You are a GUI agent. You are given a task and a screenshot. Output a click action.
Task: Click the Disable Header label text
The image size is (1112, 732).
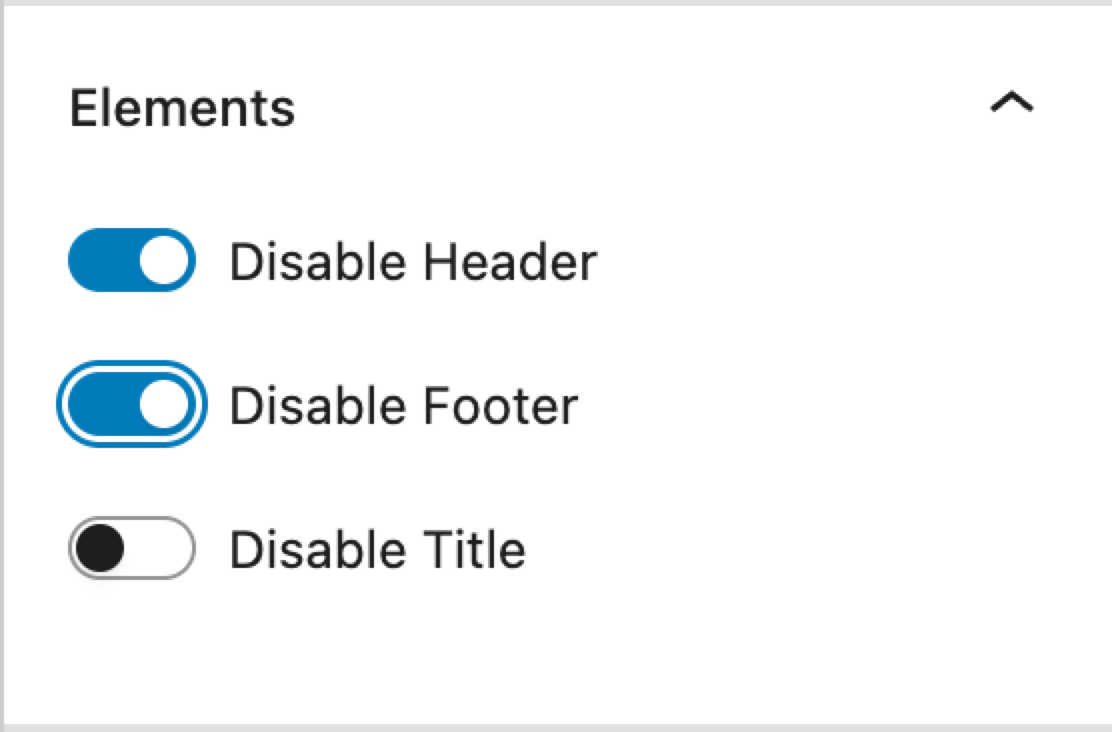click(413, 261)
